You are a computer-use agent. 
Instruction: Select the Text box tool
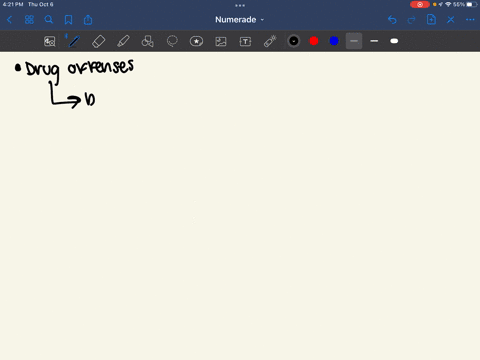245,41
